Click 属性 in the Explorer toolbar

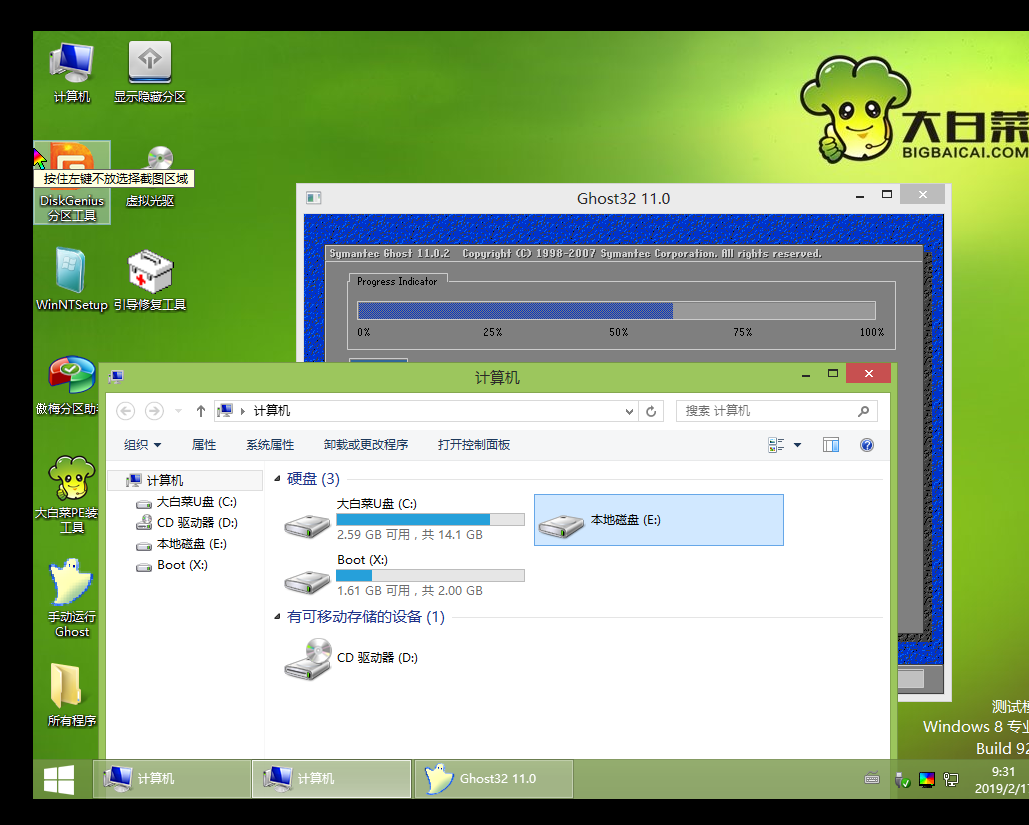(203, 445)
